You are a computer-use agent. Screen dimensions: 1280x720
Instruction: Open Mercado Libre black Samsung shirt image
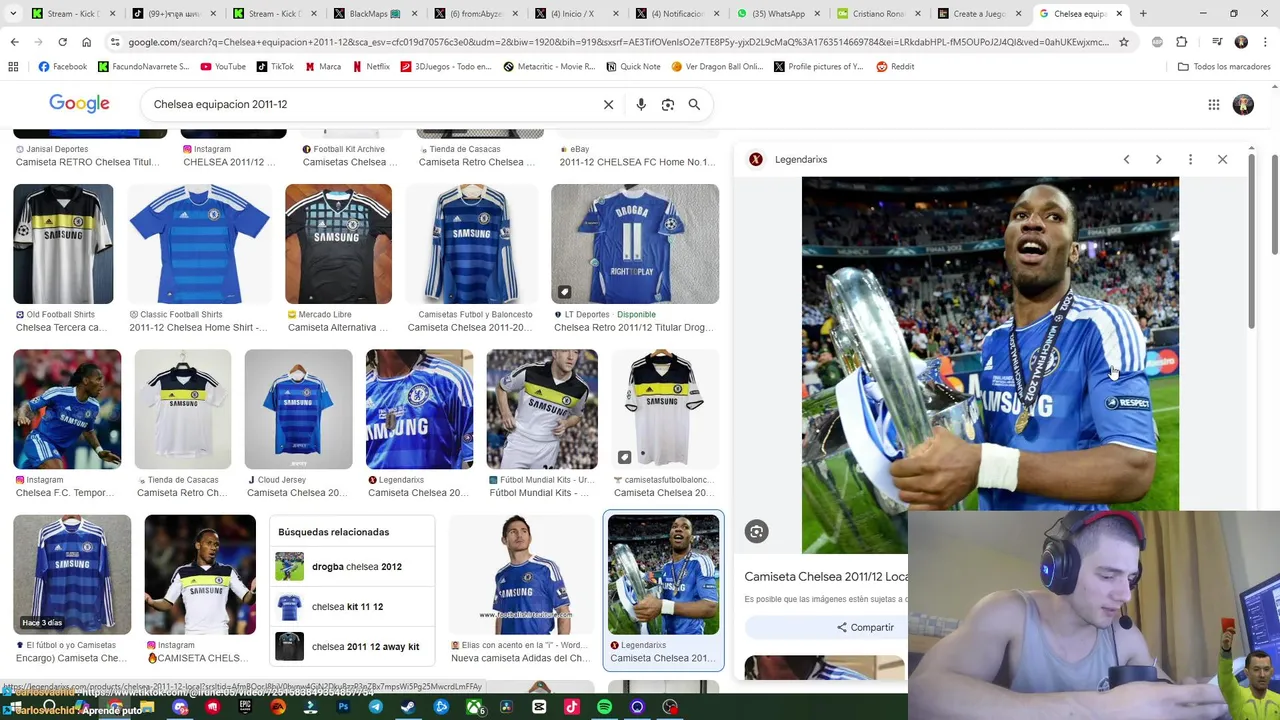[338, 244]
